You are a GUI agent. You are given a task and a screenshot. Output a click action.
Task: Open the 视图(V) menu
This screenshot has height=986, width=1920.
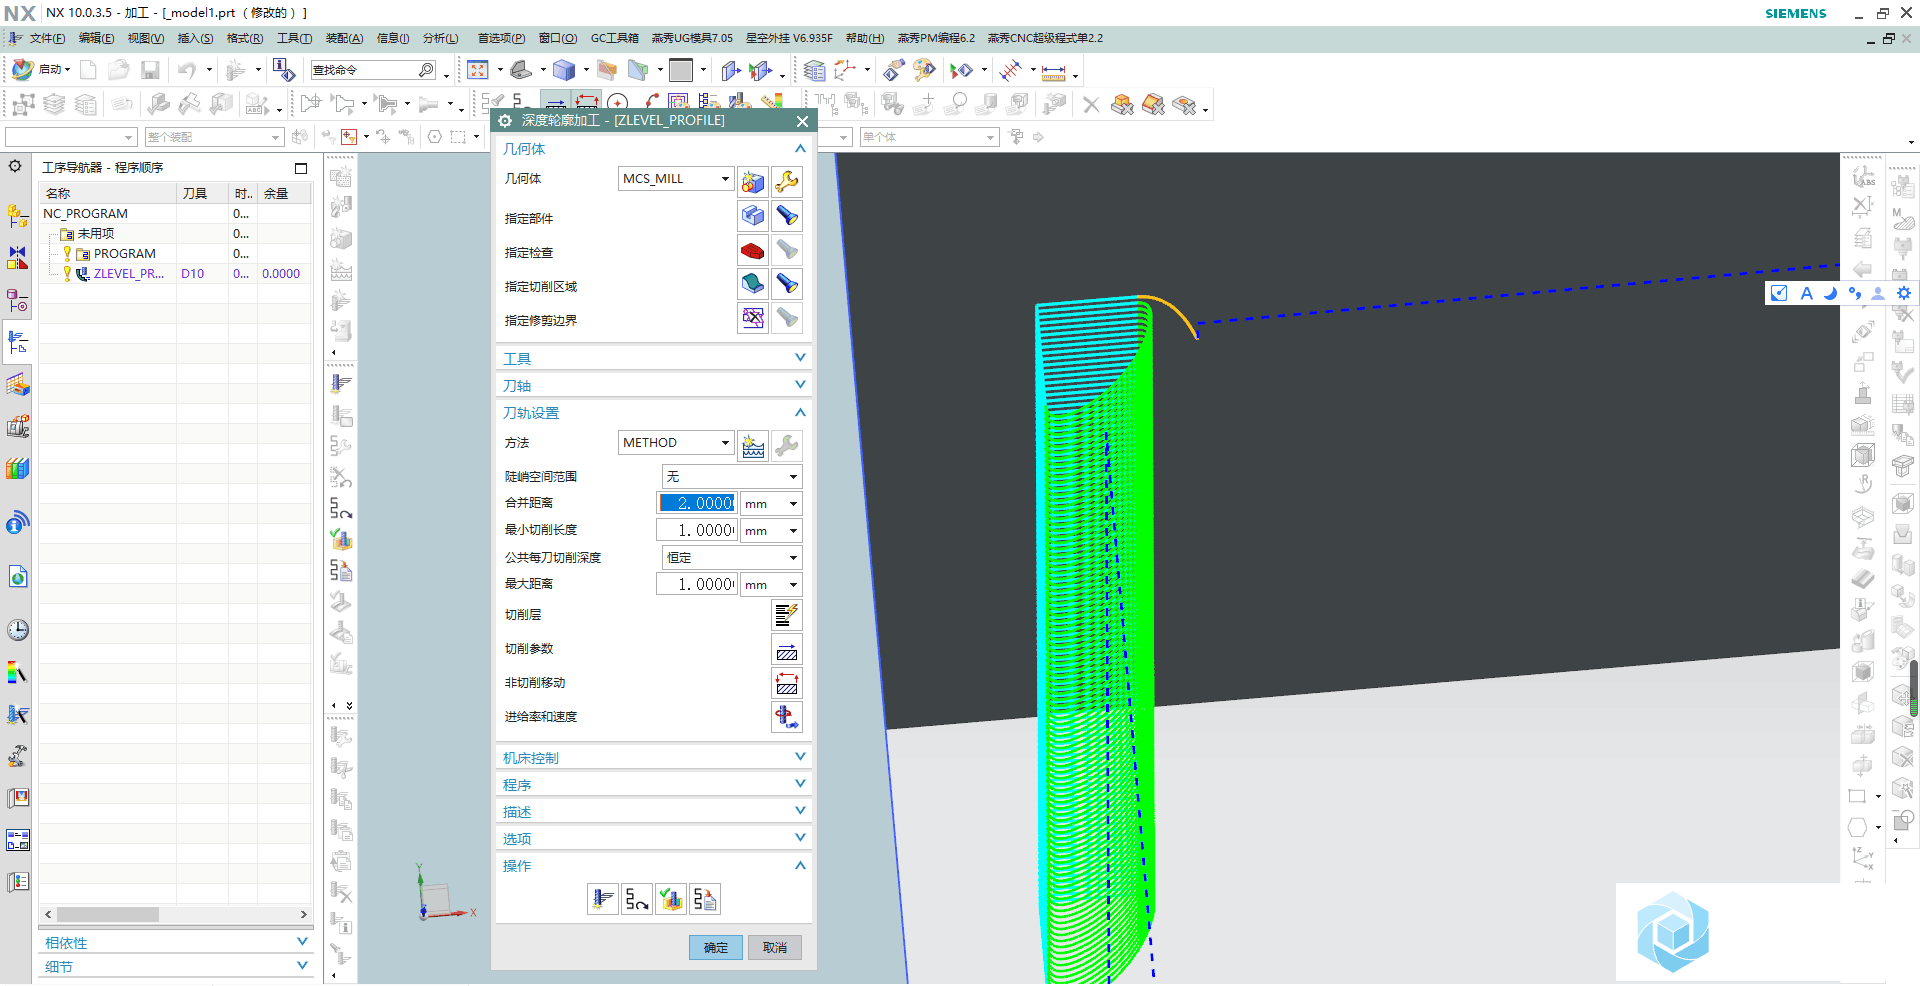(x=145, y=38)
